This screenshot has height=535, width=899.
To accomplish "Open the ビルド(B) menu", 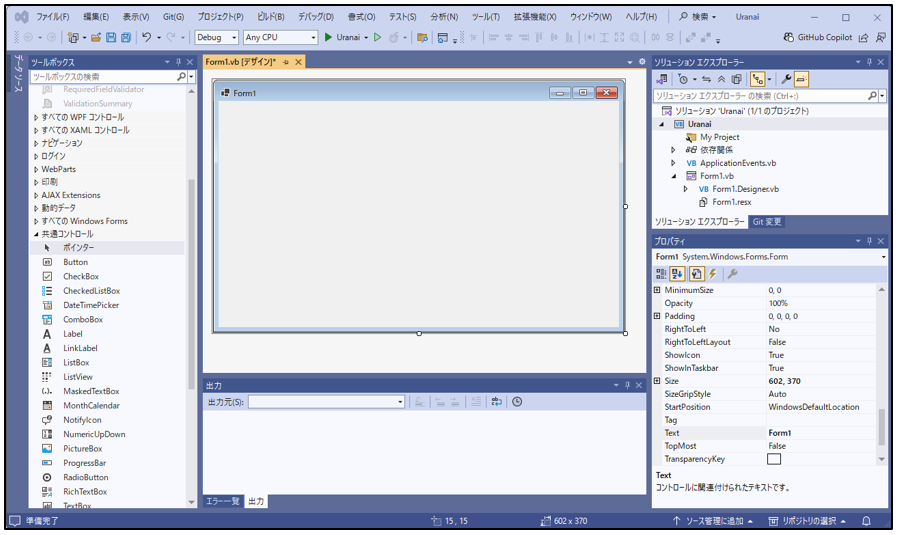I will (x=270, y=17).
